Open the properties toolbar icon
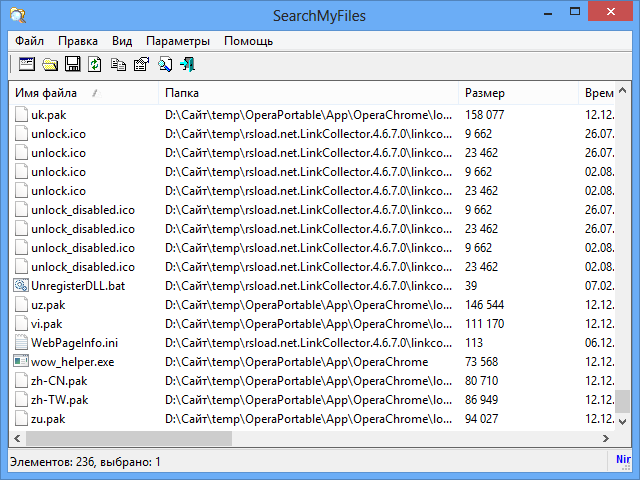The image size is (640, 480). tap(141, 64)
